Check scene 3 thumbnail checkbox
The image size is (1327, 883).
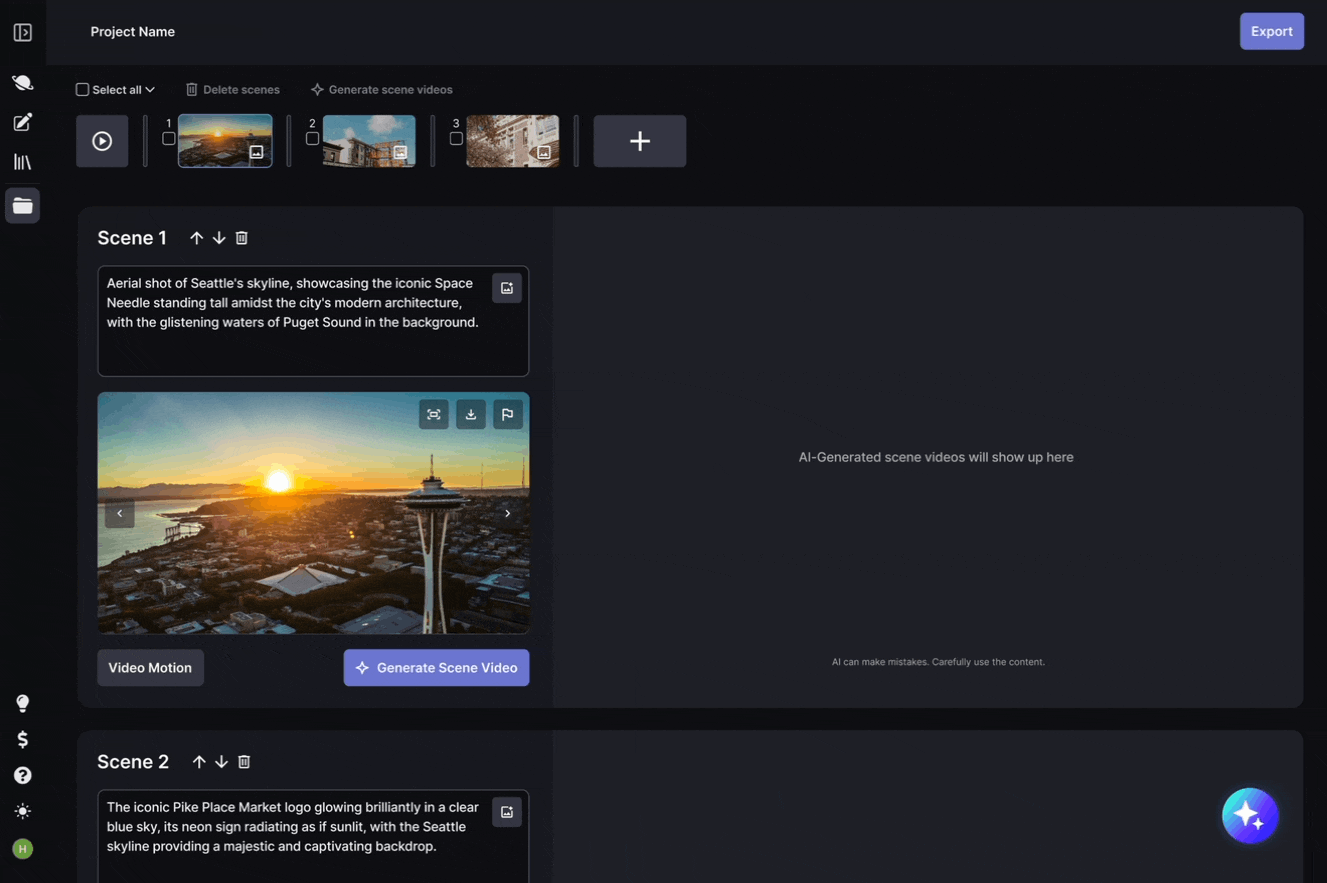point(456,139)
